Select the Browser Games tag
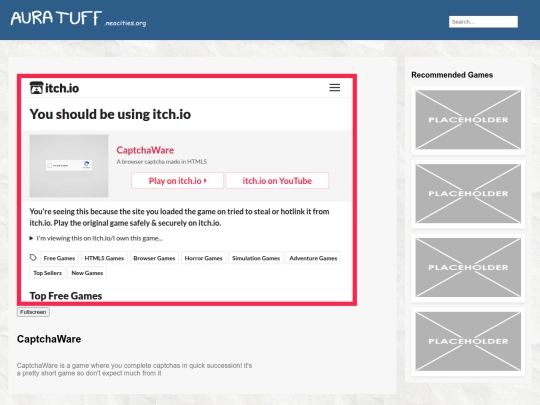This screenshot has height=405, width=540. (x=154, y=258)
